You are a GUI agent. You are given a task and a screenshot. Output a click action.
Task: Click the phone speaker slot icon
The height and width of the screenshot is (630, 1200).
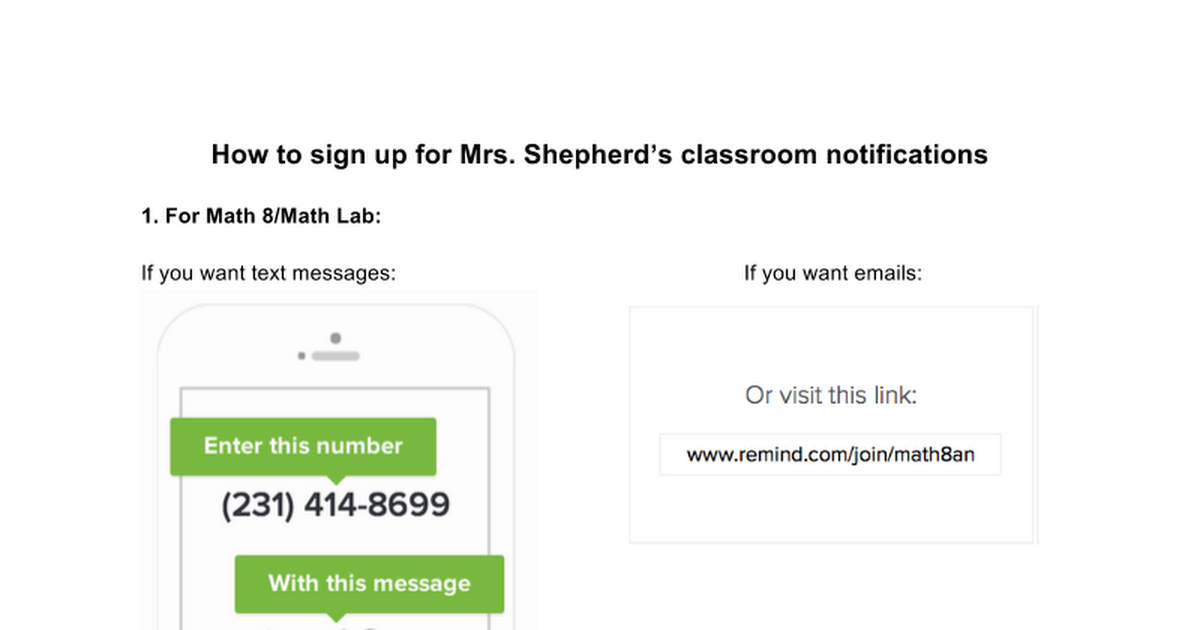point(335,355)
